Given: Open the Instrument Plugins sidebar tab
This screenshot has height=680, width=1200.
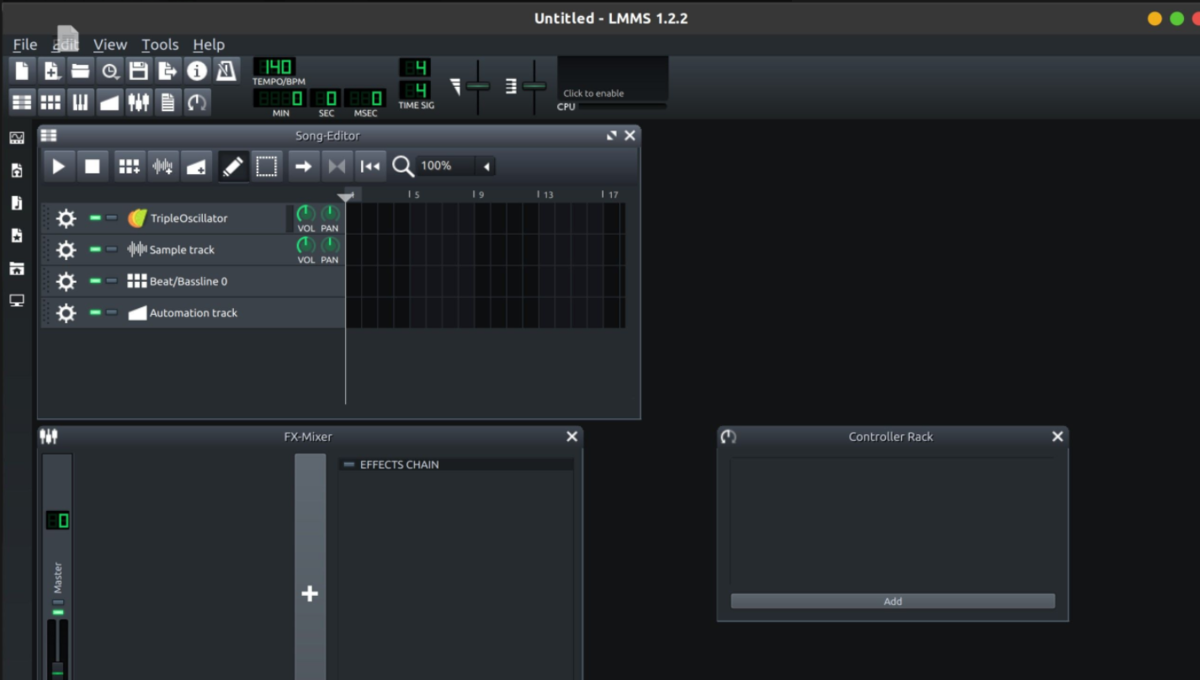Looking at the screenshot, I should pyautogui.click(x=17, y=138).
